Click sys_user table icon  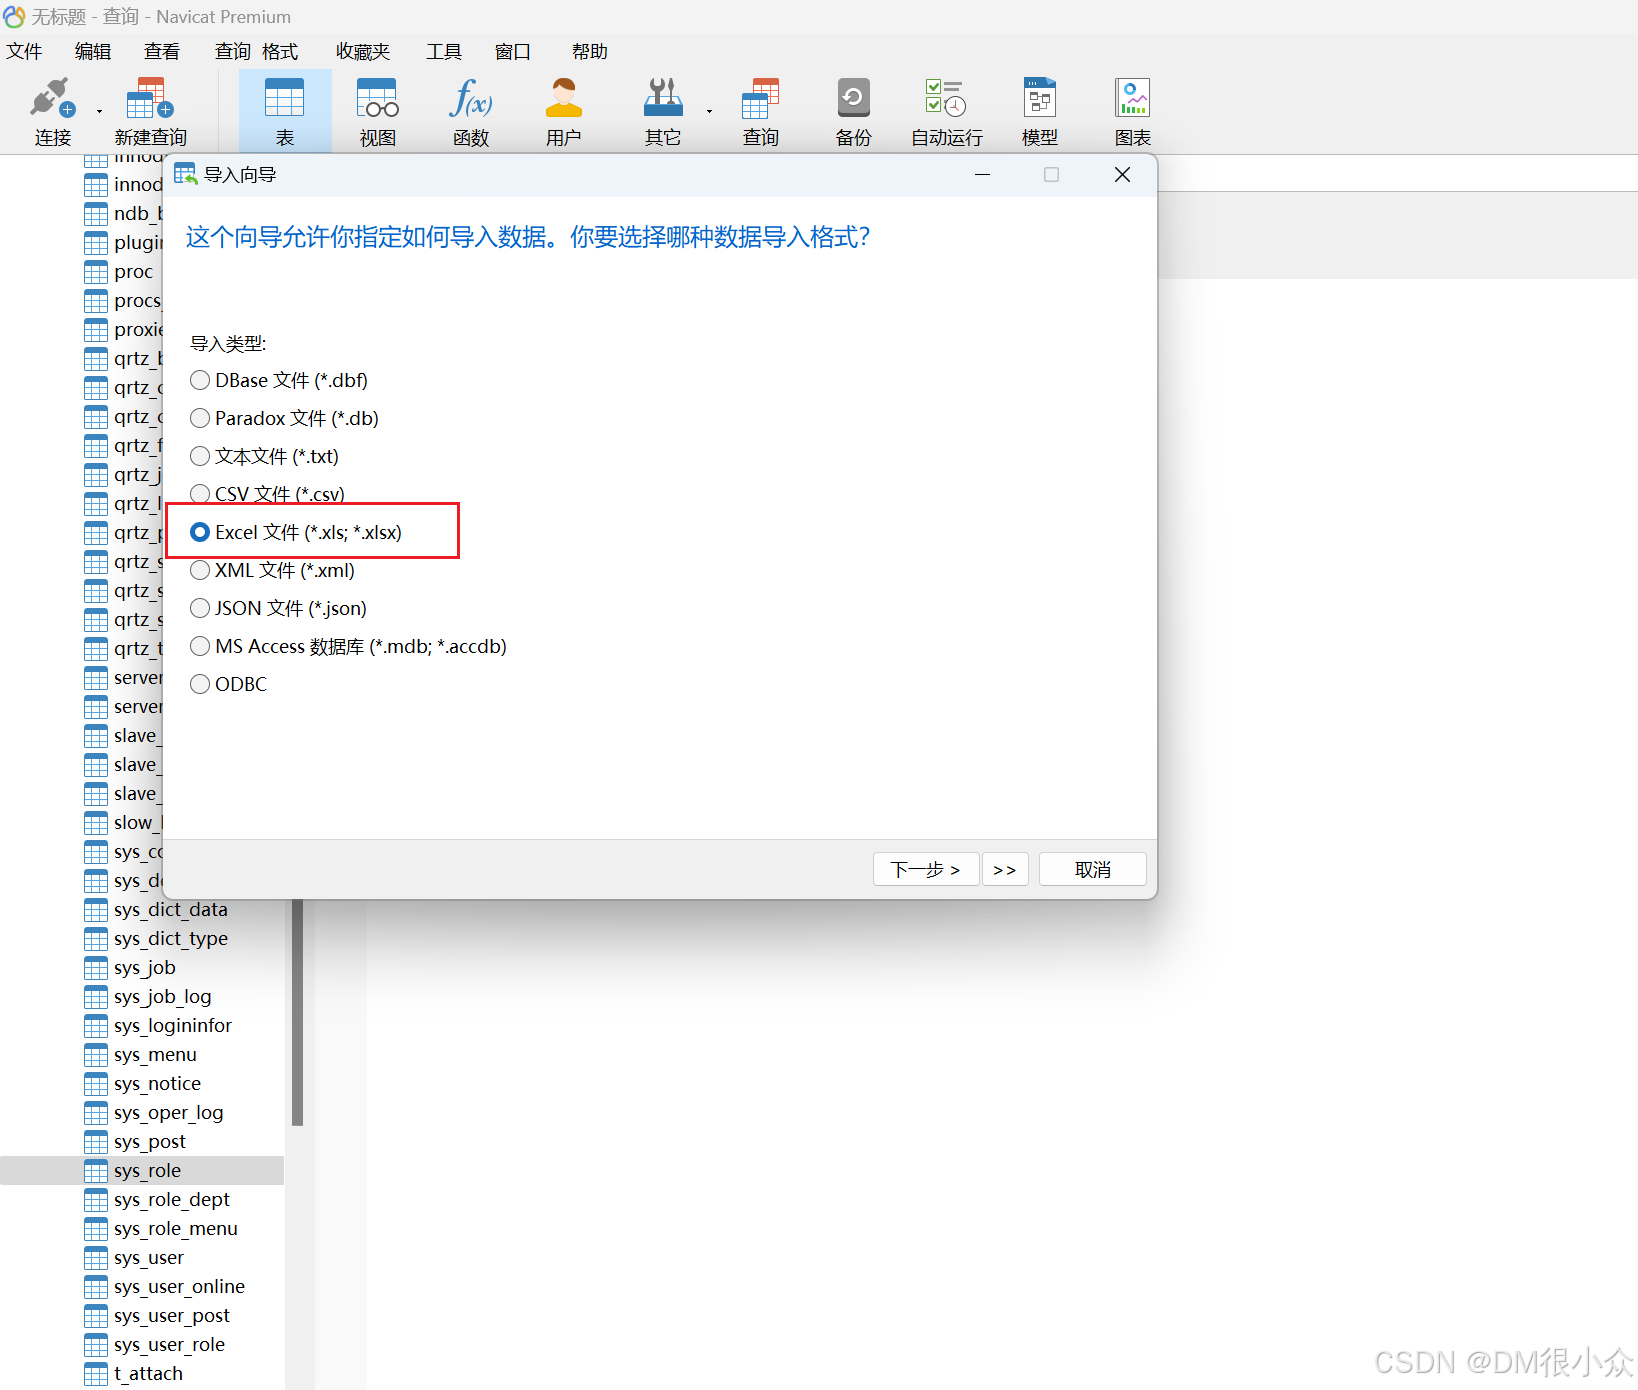(96, 1259)
